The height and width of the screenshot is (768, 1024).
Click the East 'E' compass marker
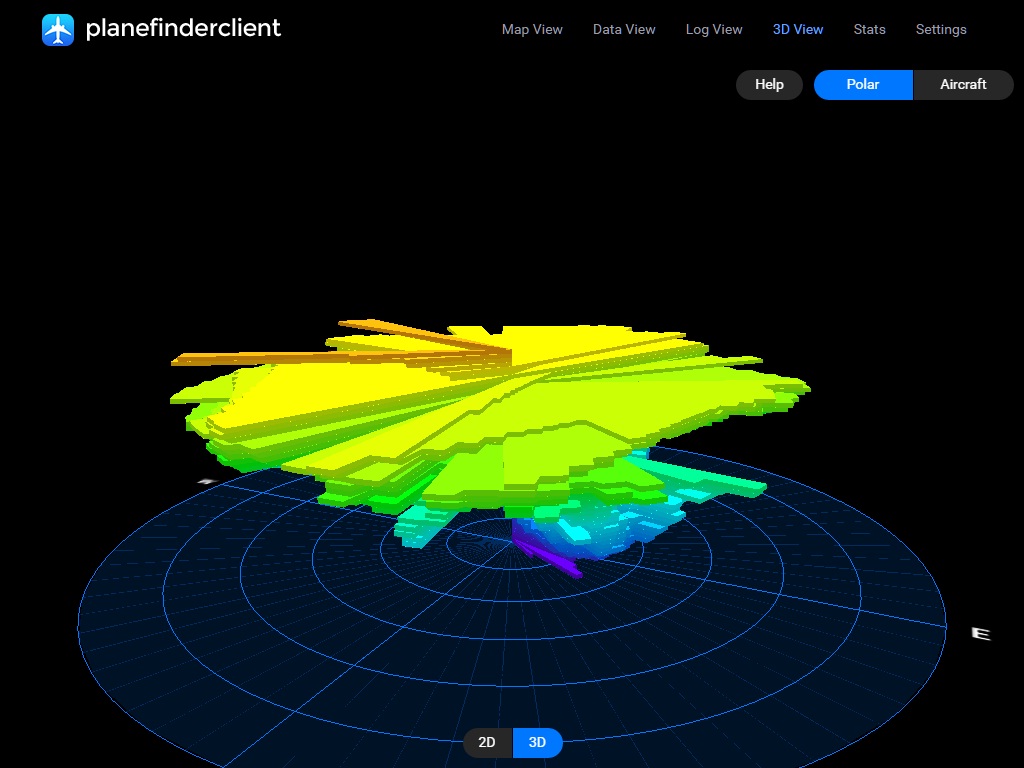[981, 633]
